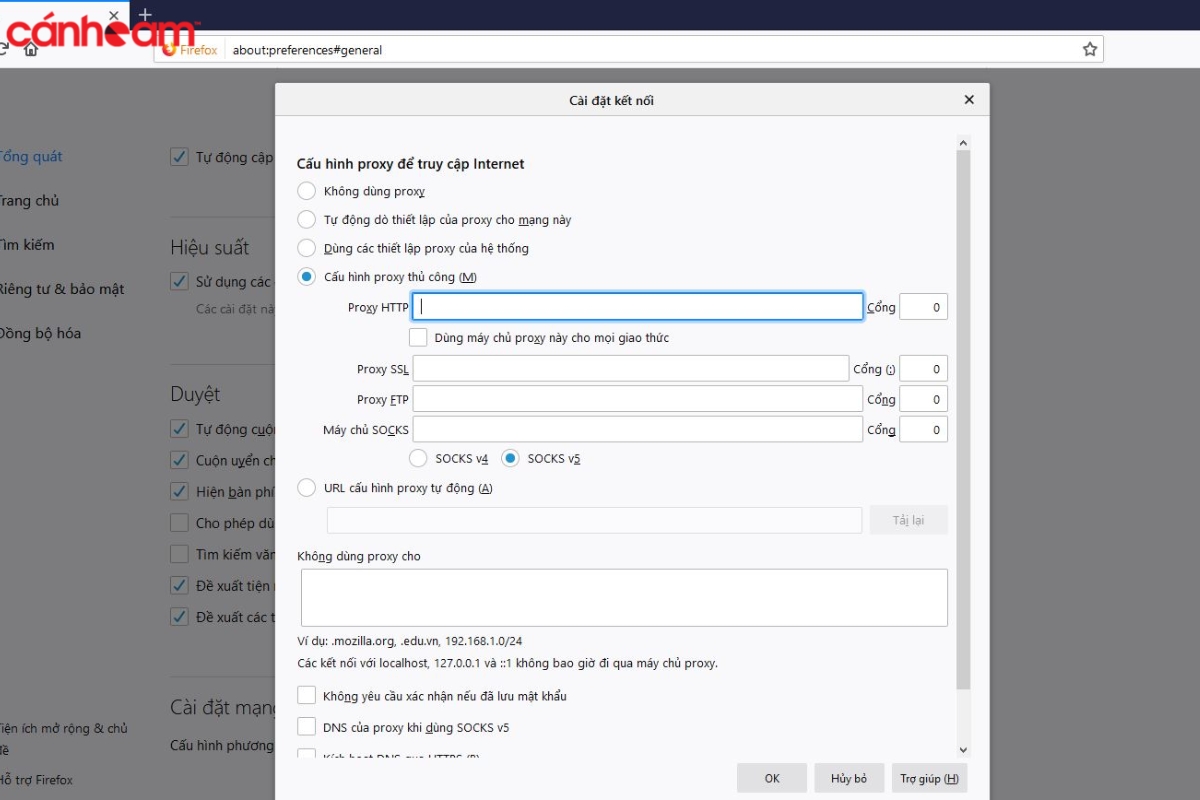The height and width of the screenshot is (800, 1200).
Task: Toggle first Đề xuất tiện checkbox
Action: pos(179,585)
